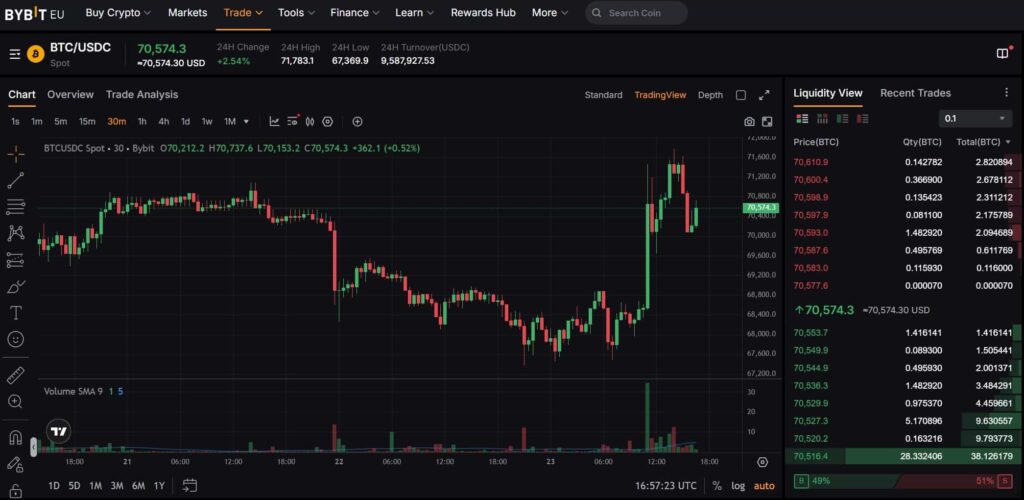Switch to the Overview tab
The height and width of the screenshot is (500, 1024).
coord(71,95)
